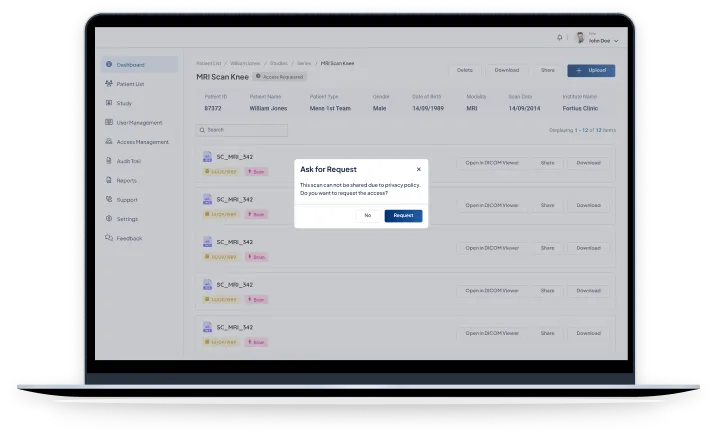
Task: Click the Patient List sidebar icon
Action: pos(109,84)
